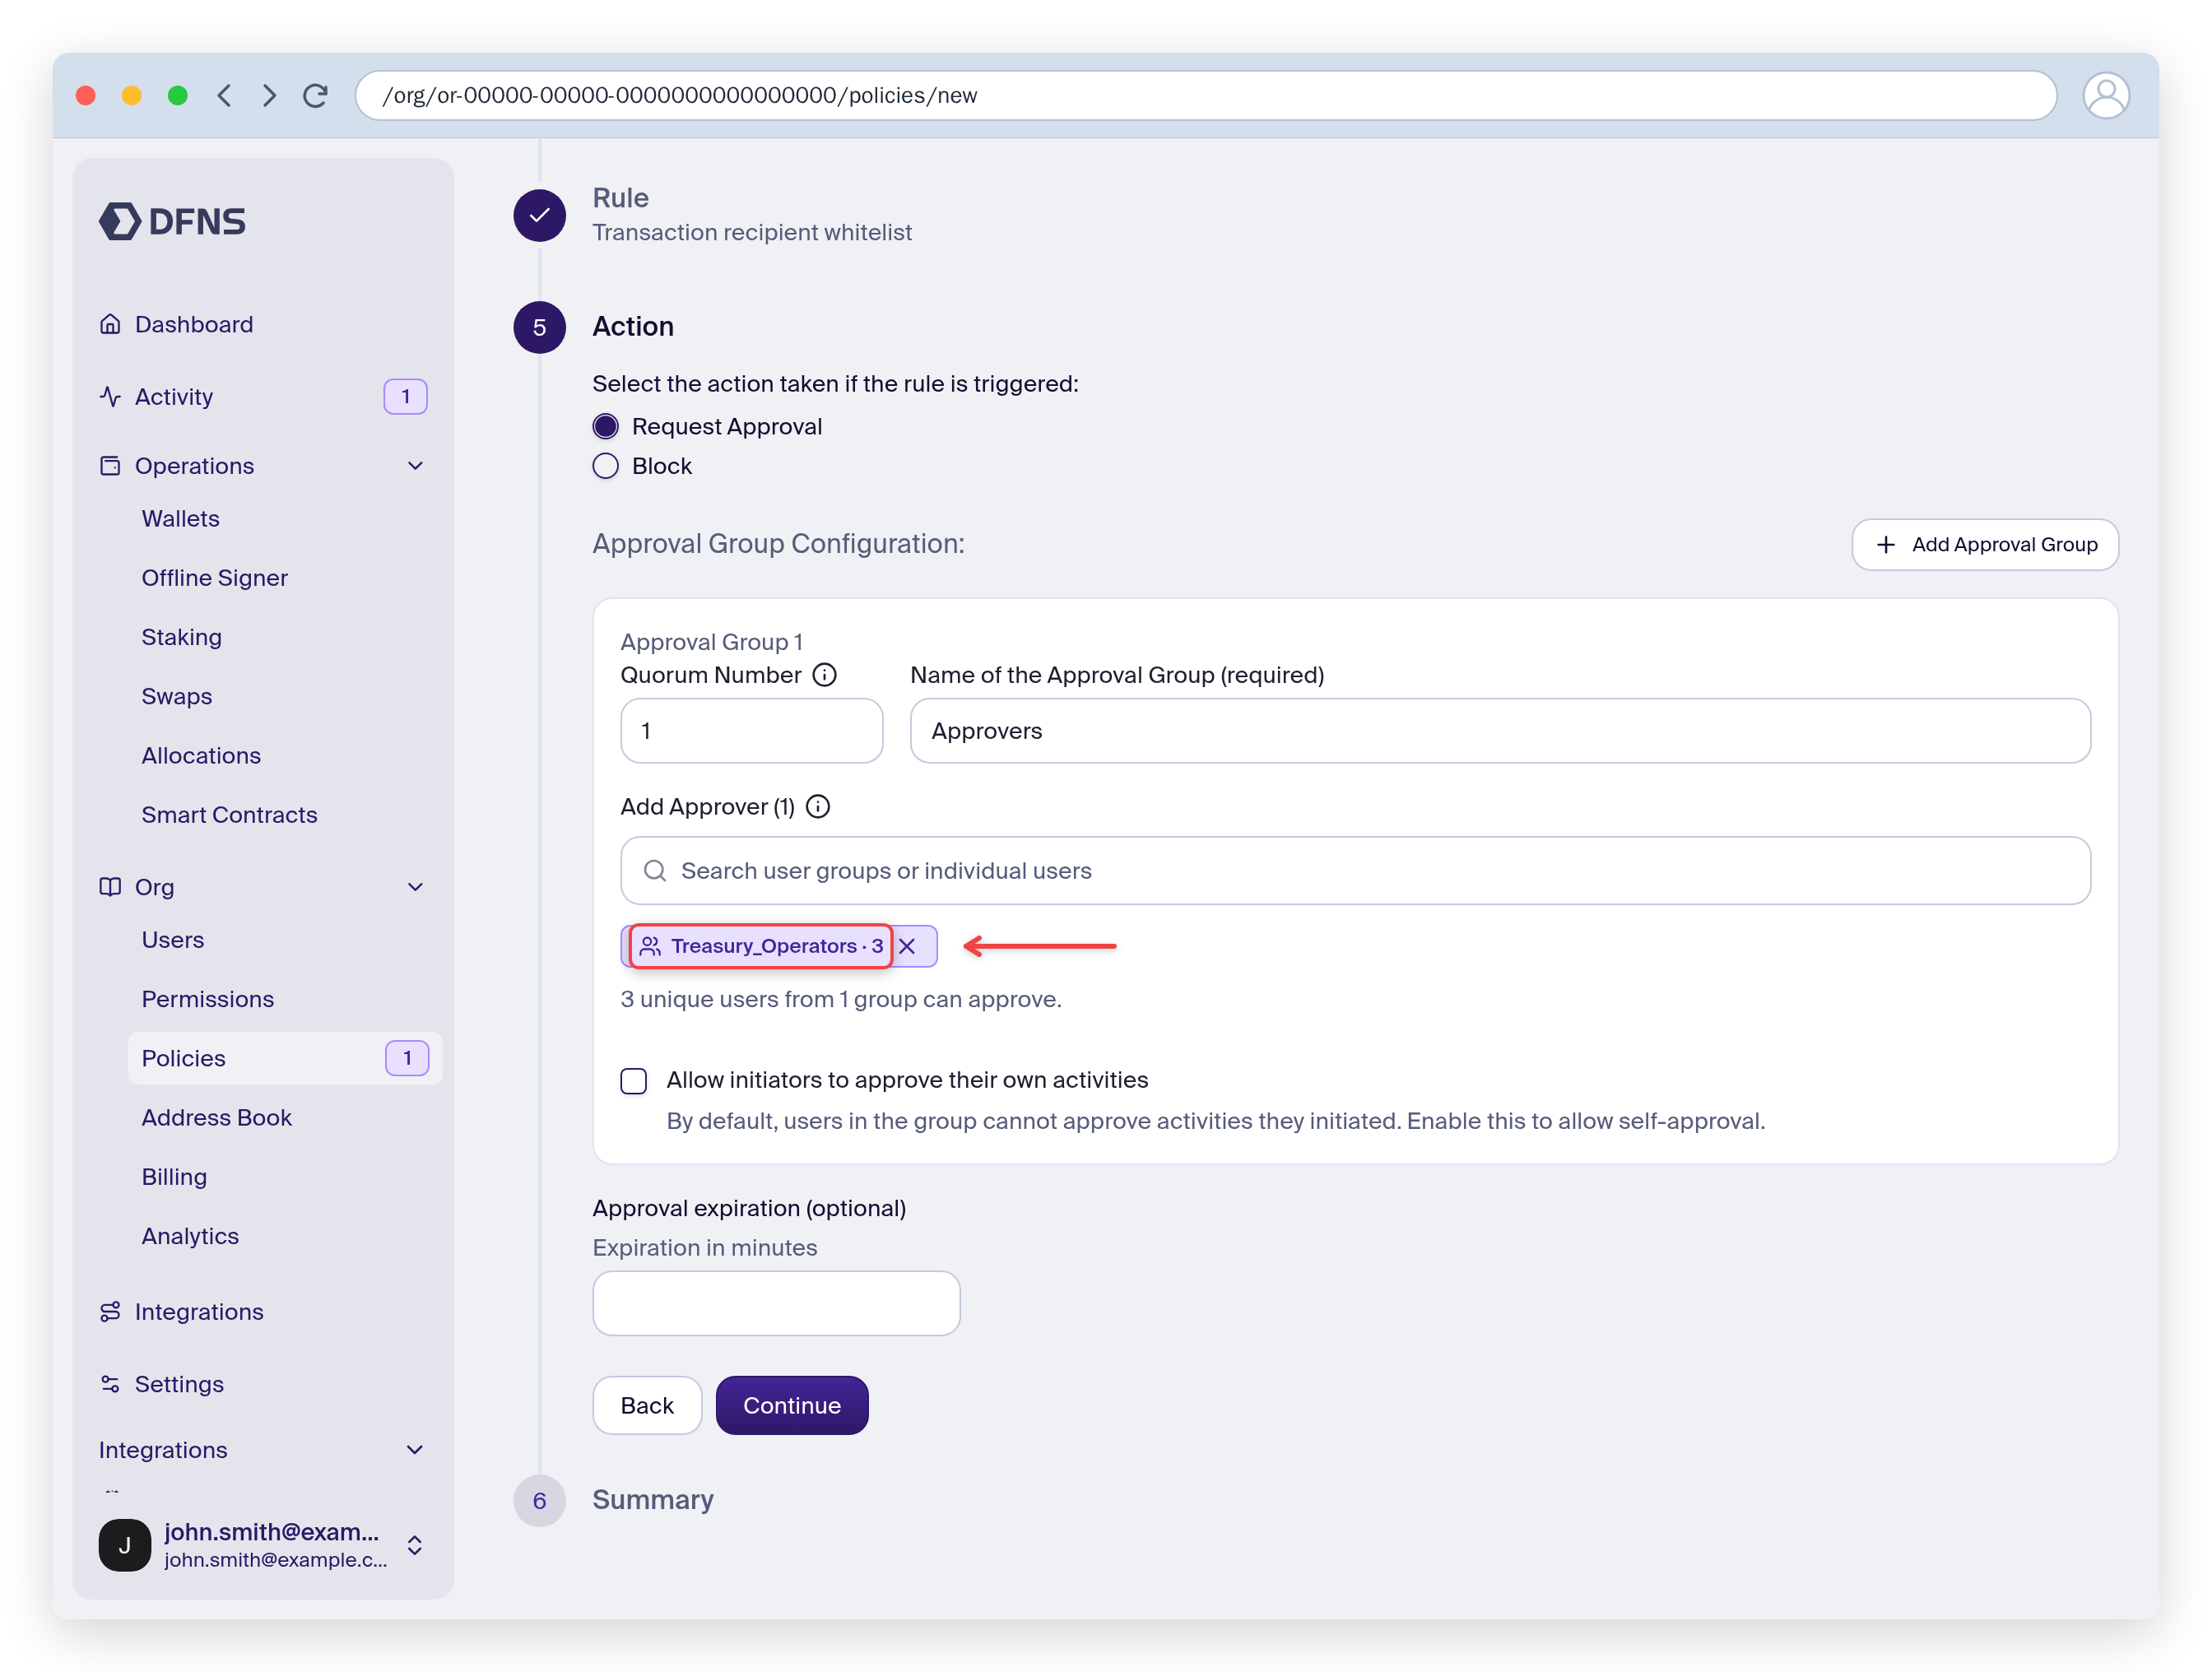The height and width of the screenshot is (1672, 2212).
Task: Click the Settings sliders icon
Action: click(x=110, y=1384)
